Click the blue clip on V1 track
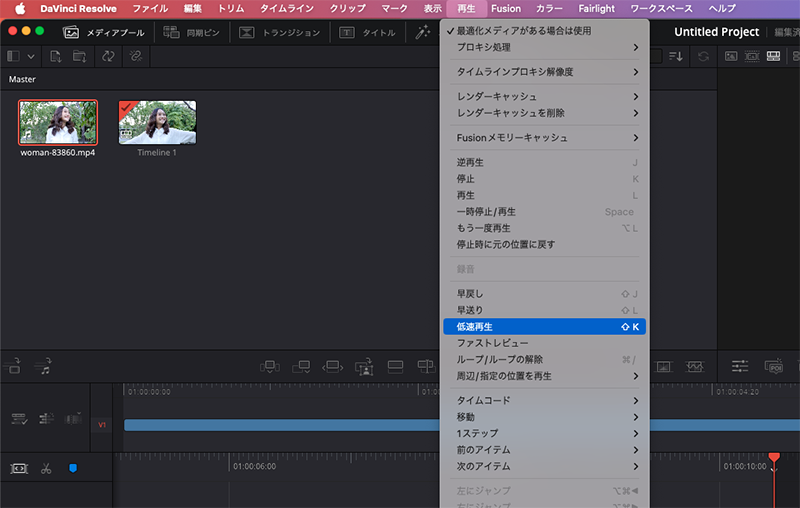This screenshot has width=800, height=508. click(x=282, y=425)
